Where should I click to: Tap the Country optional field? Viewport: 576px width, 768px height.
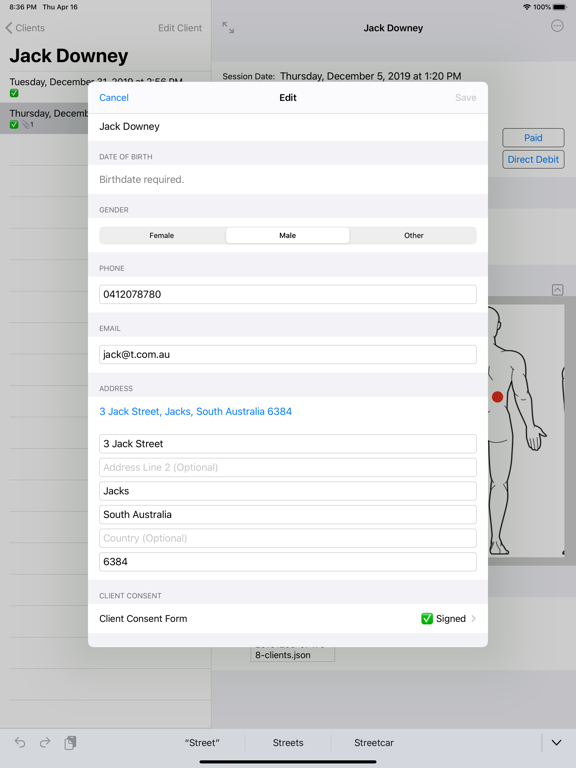pyautogui.click(x=288, y=538)
